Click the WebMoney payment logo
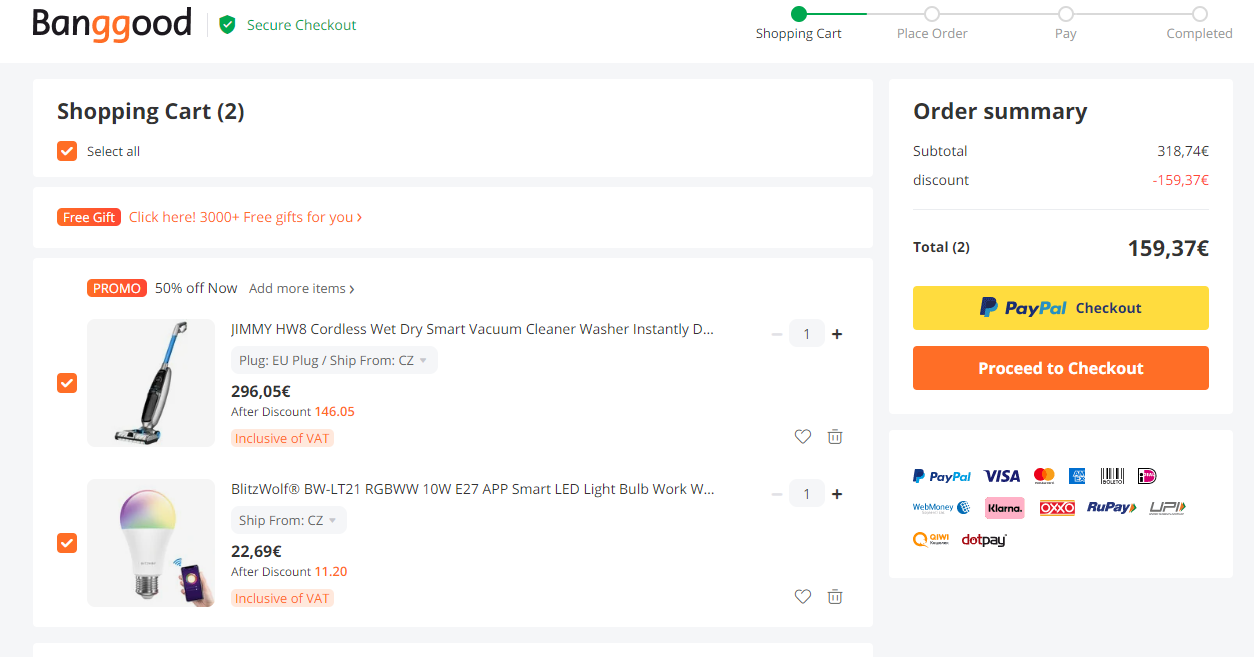The image size is (1254, 657). (942, 508)
